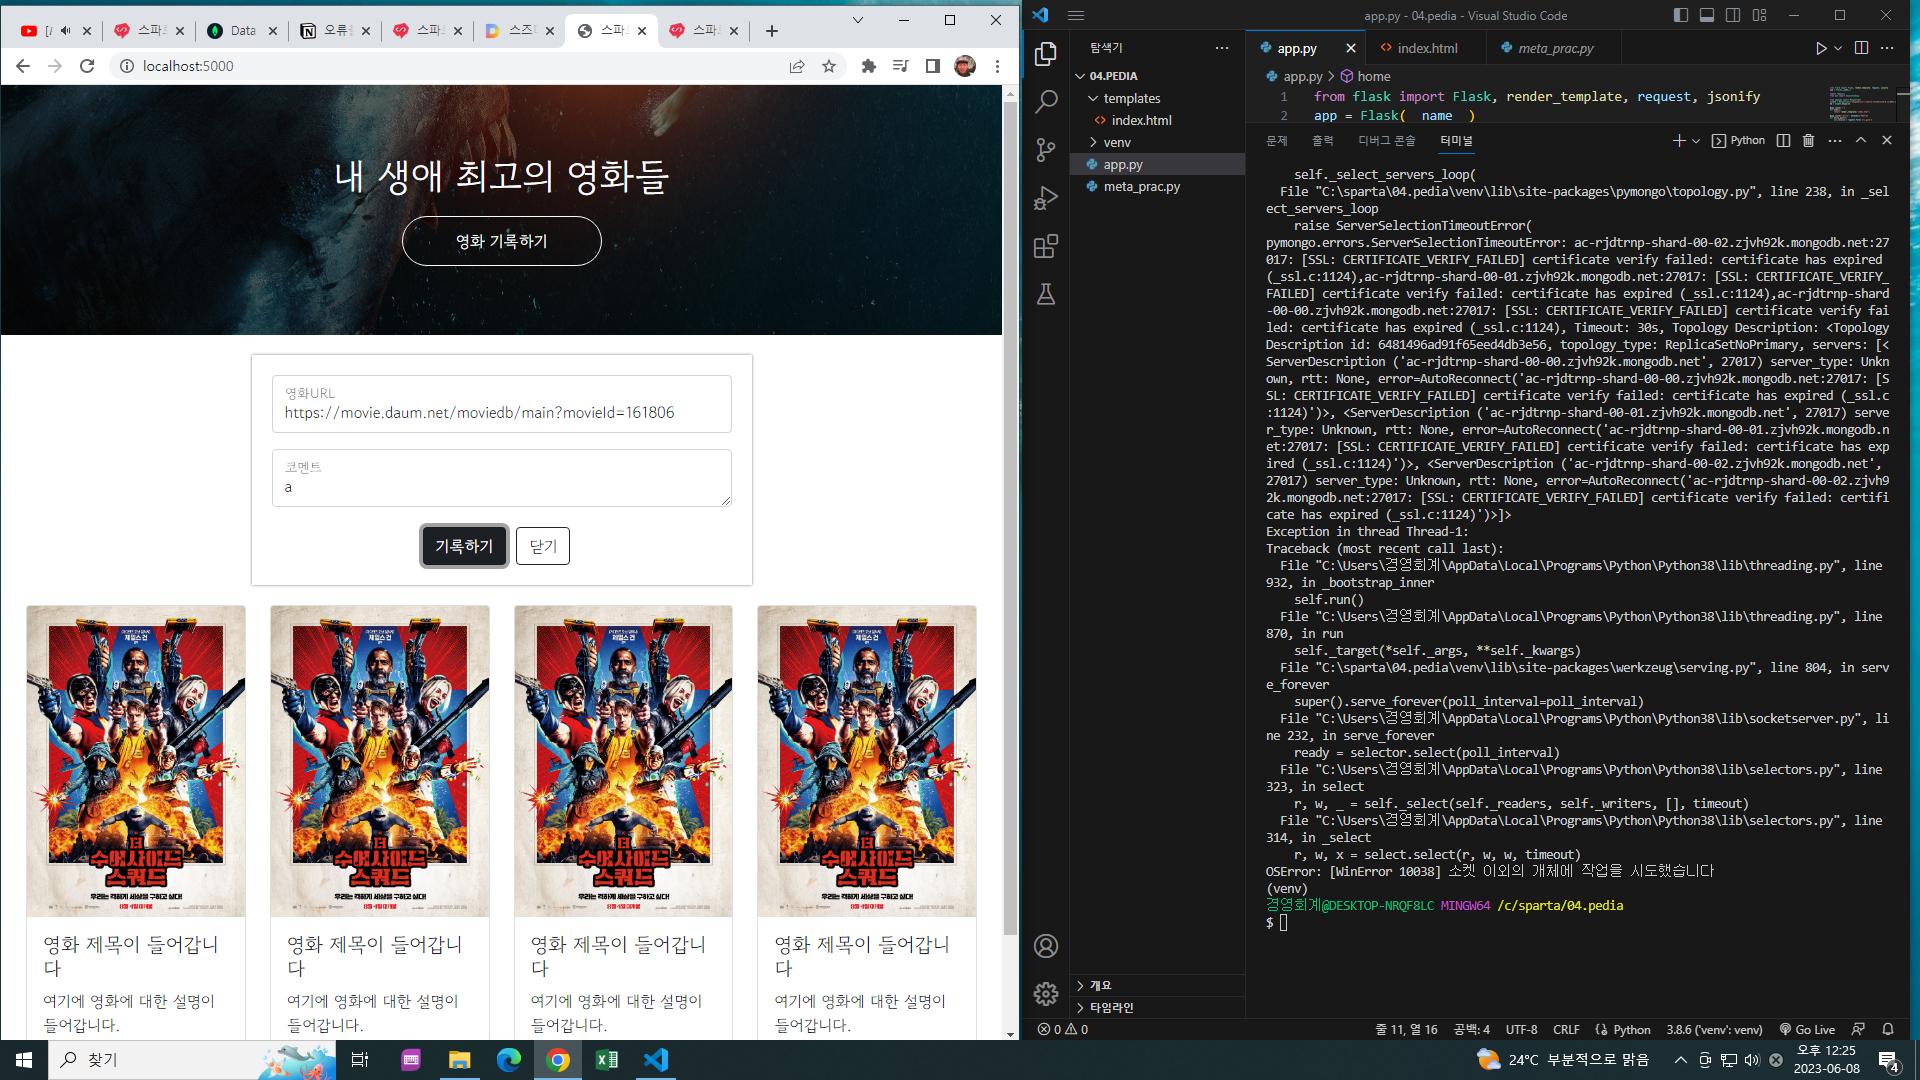
Task: Open Run and Debug view in VS Code
Action: (1046, 198)
